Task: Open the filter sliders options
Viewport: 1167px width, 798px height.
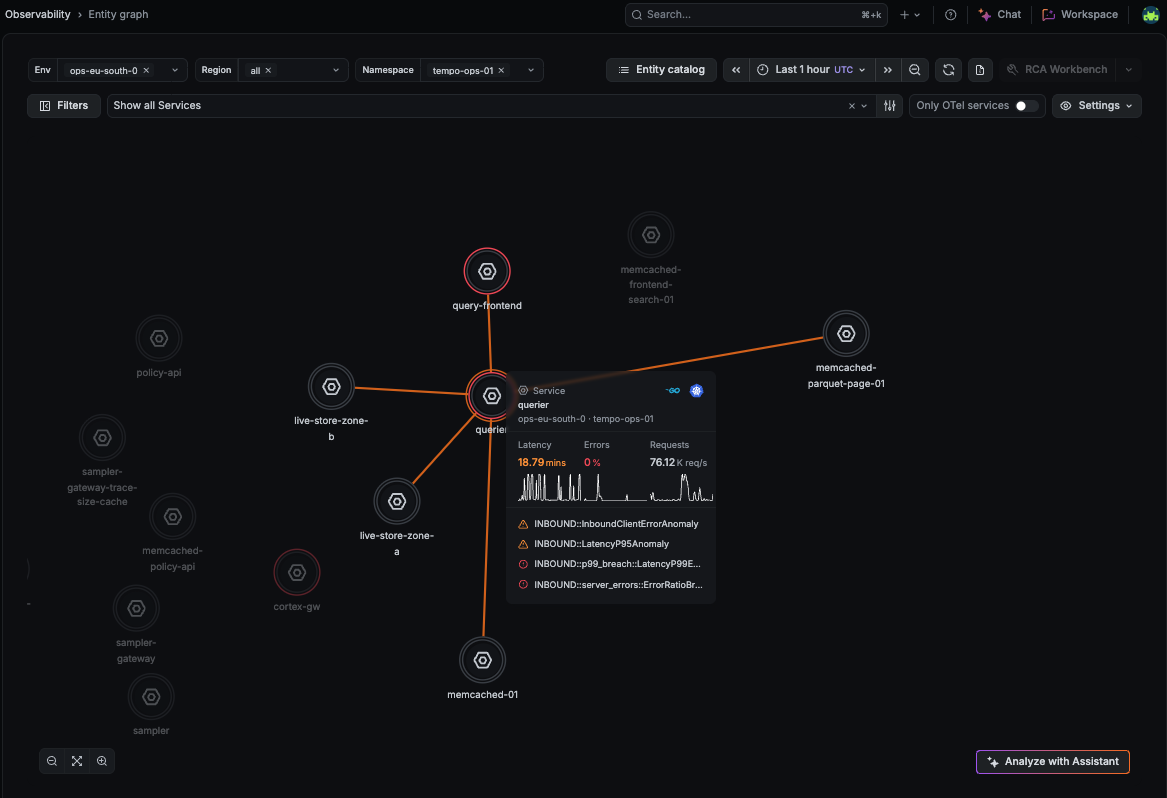Action: pos(889,106)
